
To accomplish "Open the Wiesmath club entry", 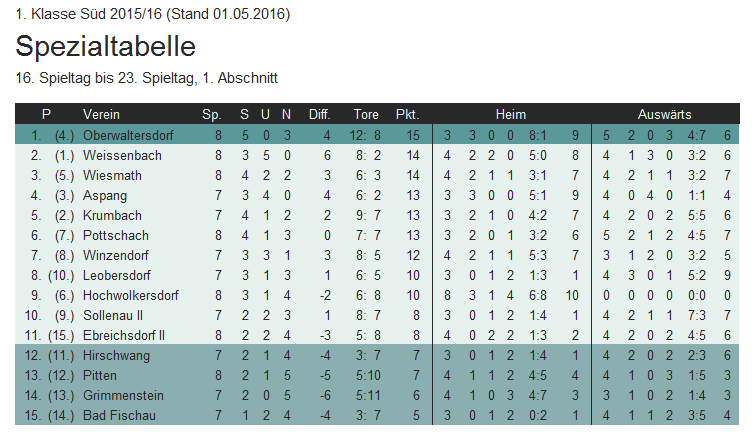I will pyautogui.click(x=112, y=175).
